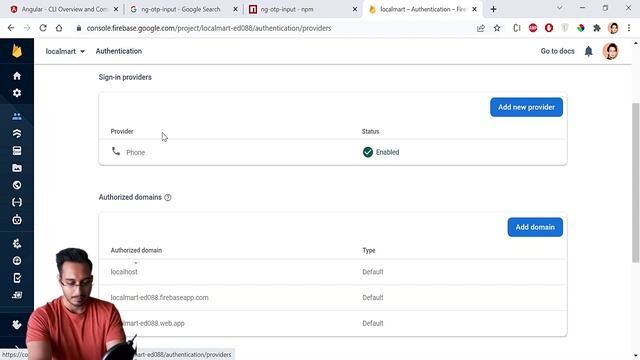The width and height of the screenshot is (640, 360).
Task: Open the tab search chevron
Action: 560,8
